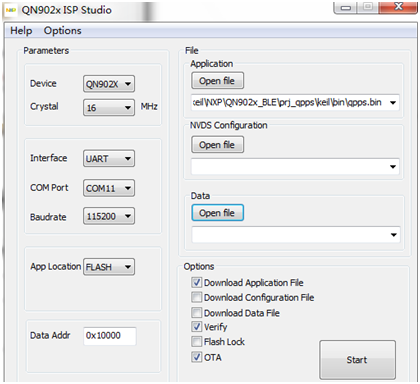The height and width of the screenshot is (384, 420).
Task: Click Open file under Data
Action: tap(217, 213)
